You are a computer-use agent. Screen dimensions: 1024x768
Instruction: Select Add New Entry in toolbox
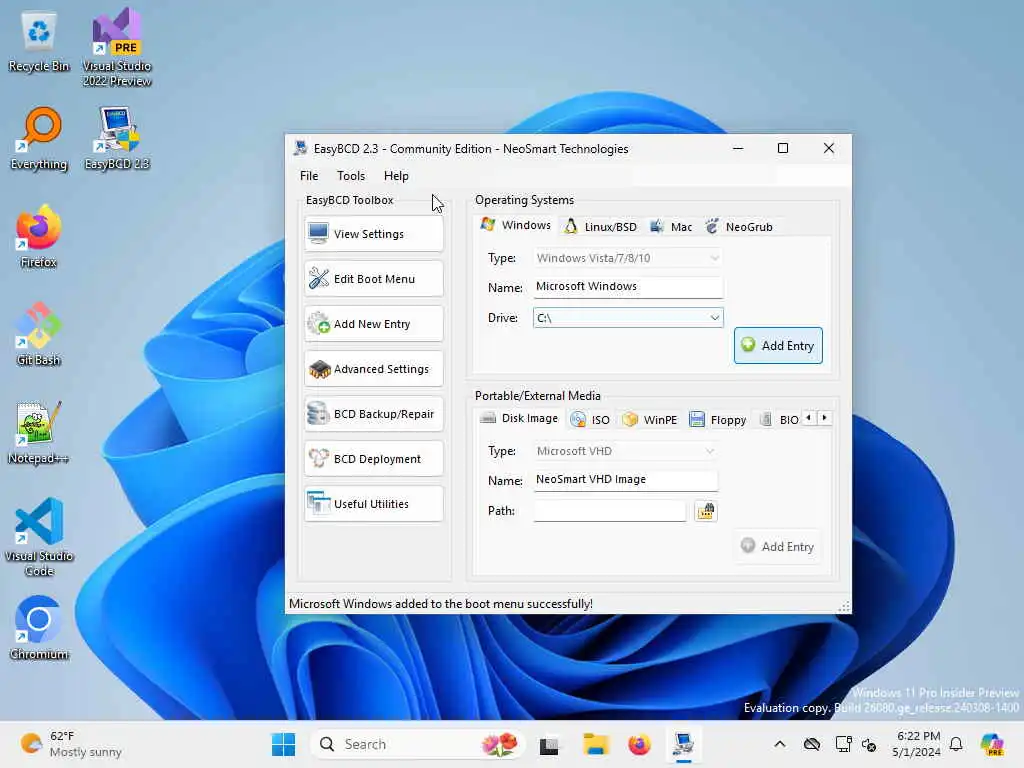[374, 324]
